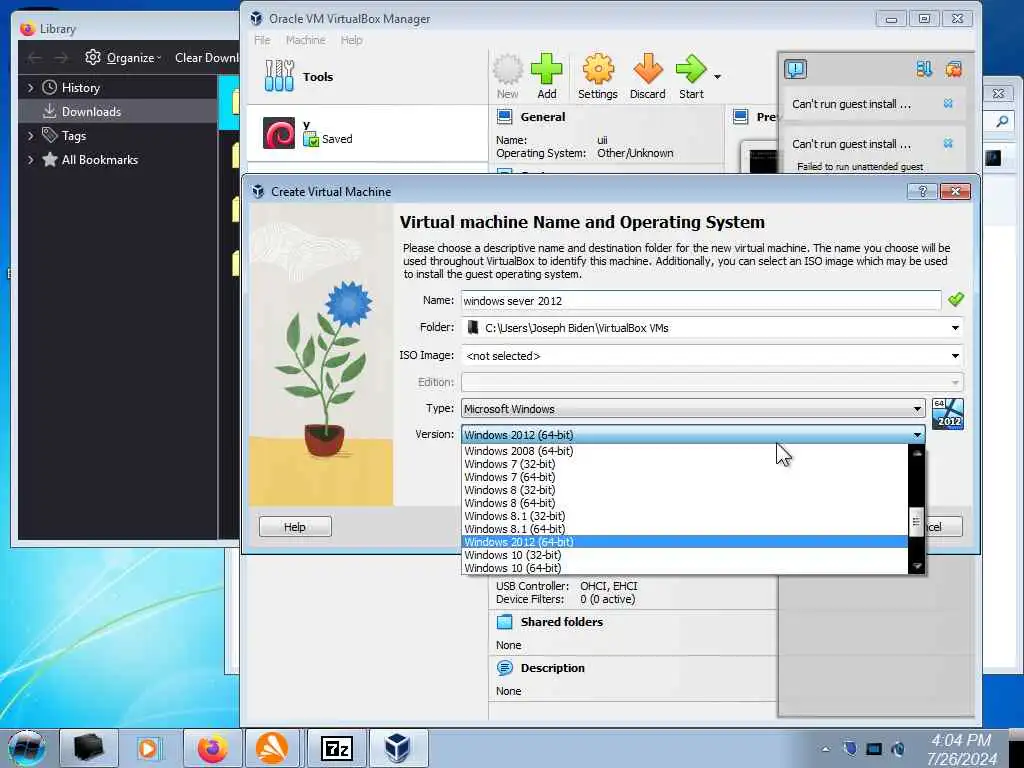
Task: Open the Help menu in VirtualBox
Action: (351, 40)
